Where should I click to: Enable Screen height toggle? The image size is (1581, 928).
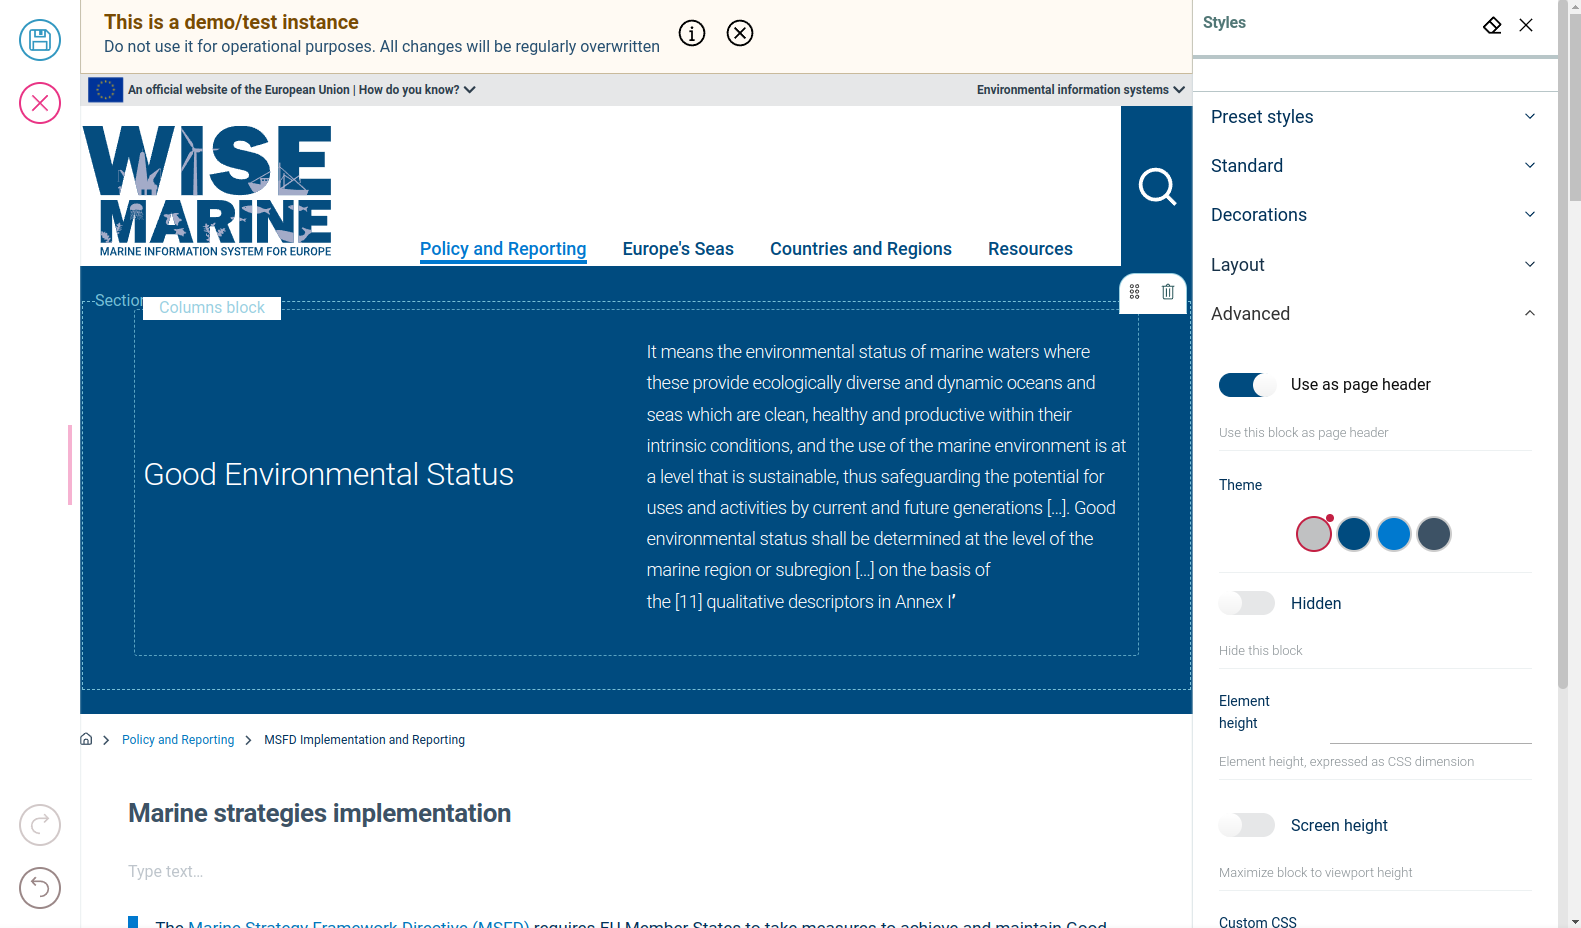click(1247, 825)
